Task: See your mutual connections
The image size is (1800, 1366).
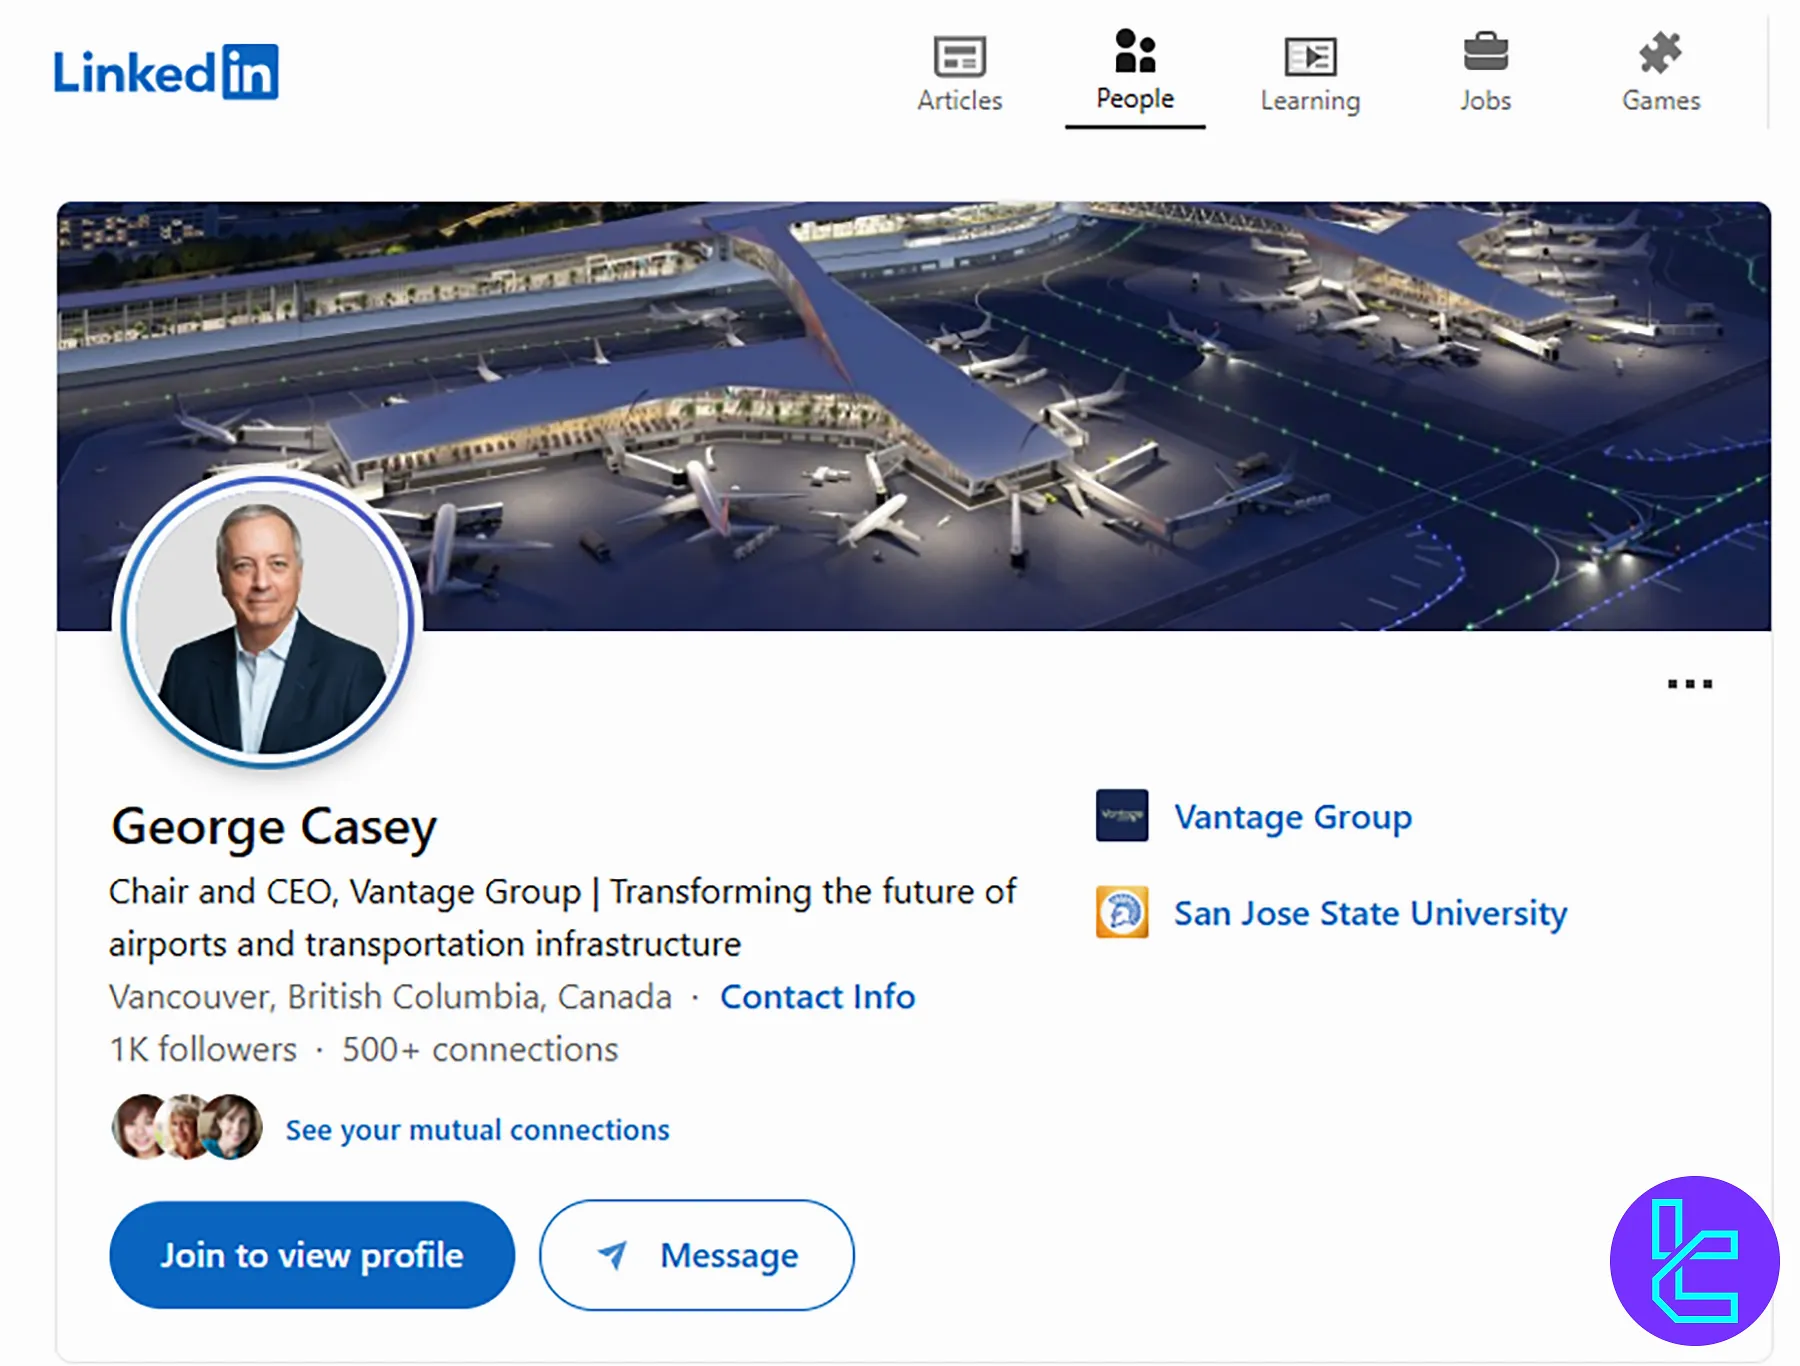Action: (x=477, y=1130)
